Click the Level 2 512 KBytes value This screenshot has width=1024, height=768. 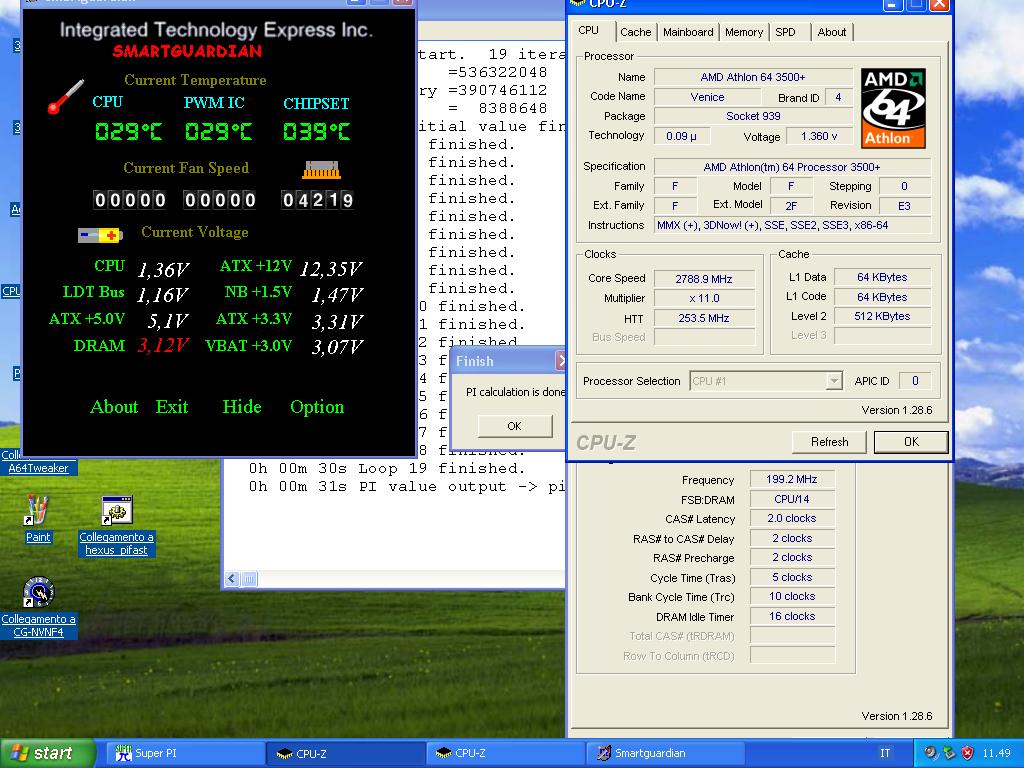tap(882, 316)
